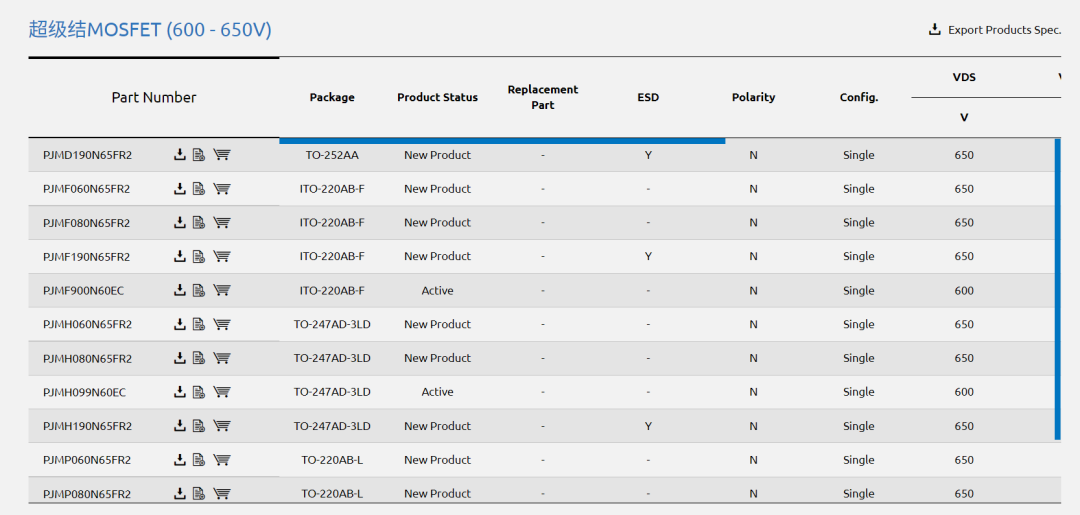
Task: Click download icon for PJMF190N65FR2
Action: click(180, 257)
